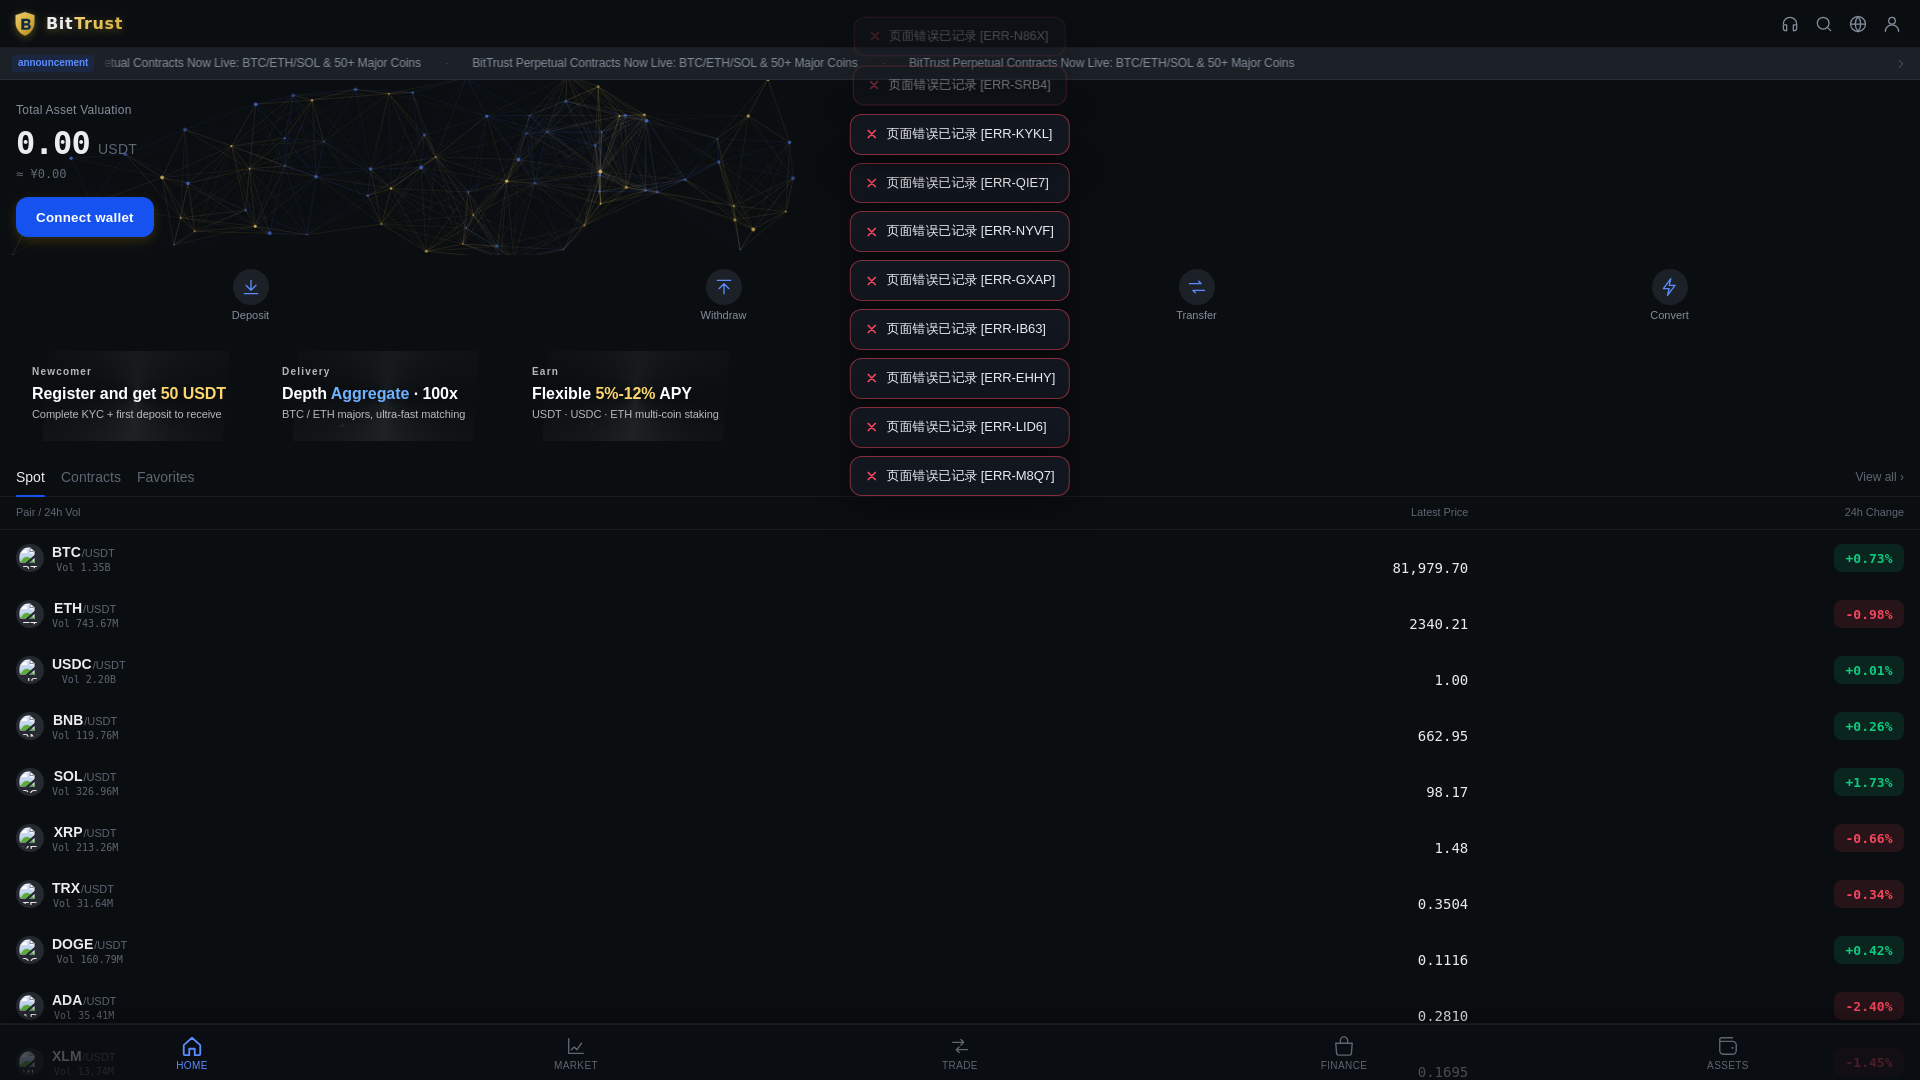Dismiss the ERR-LID6 error toast X
1920x1080 pixels.
coord(872,427)
